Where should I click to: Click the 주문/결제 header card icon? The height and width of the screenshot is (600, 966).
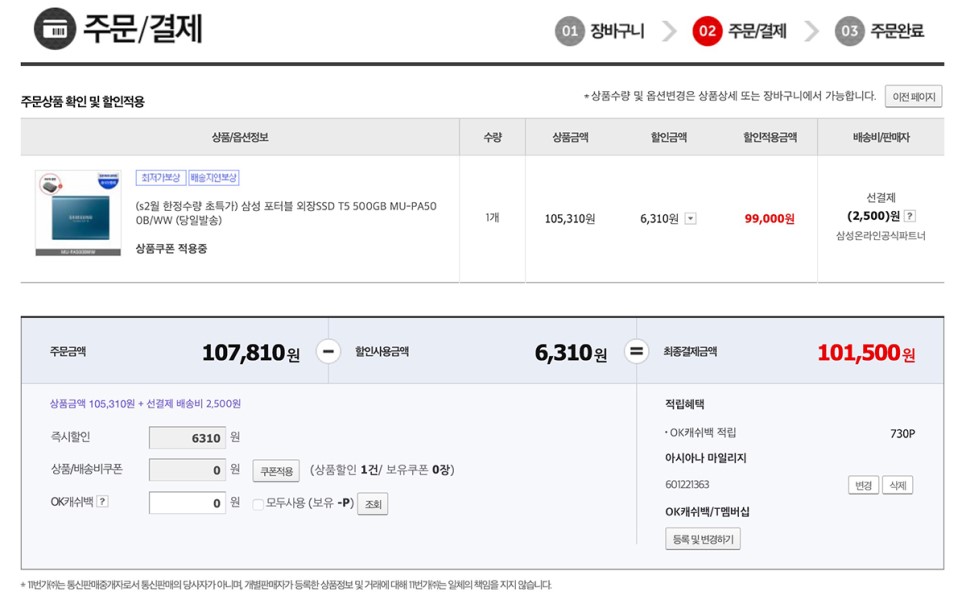click(55, 28)
